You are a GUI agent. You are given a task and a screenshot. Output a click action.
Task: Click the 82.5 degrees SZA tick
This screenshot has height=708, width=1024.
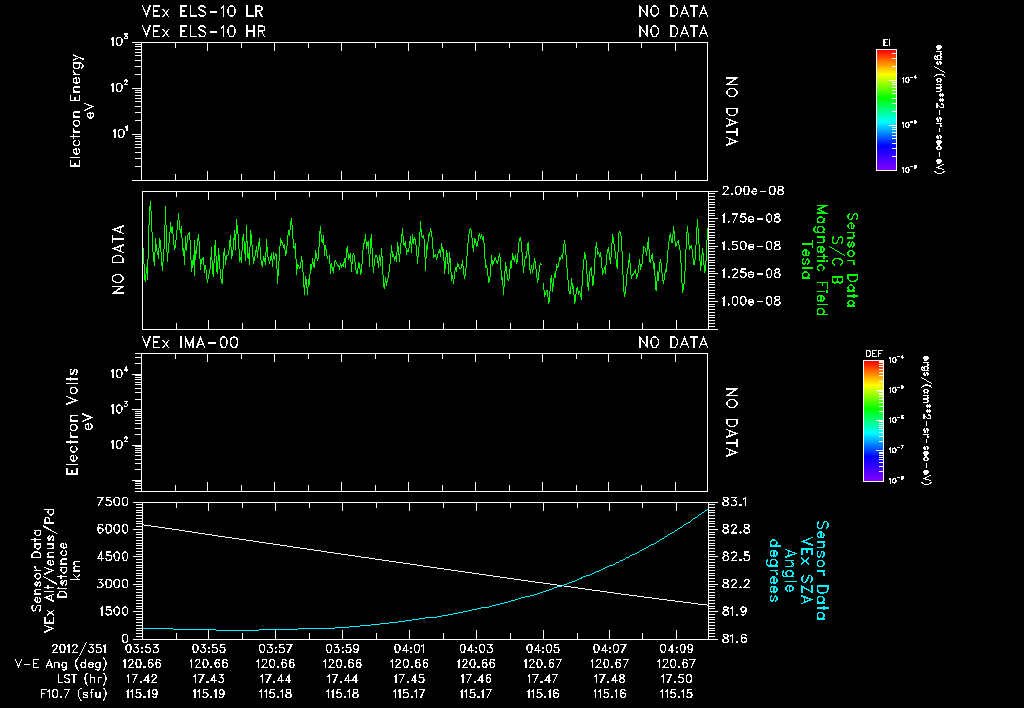coord(735,556)
